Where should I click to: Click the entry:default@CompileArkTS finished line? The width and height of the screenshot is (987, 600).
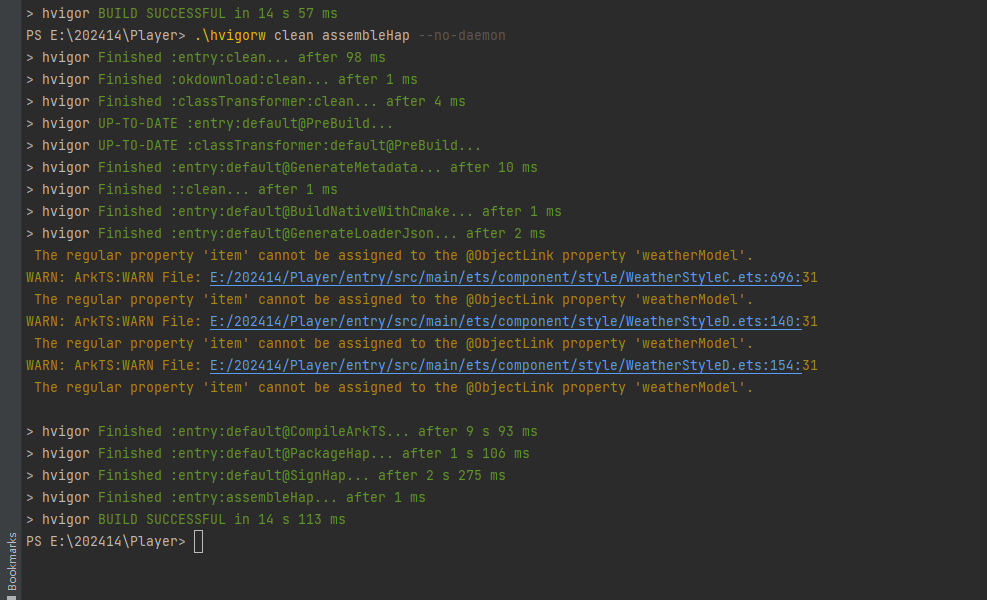[x=282, y=432]
